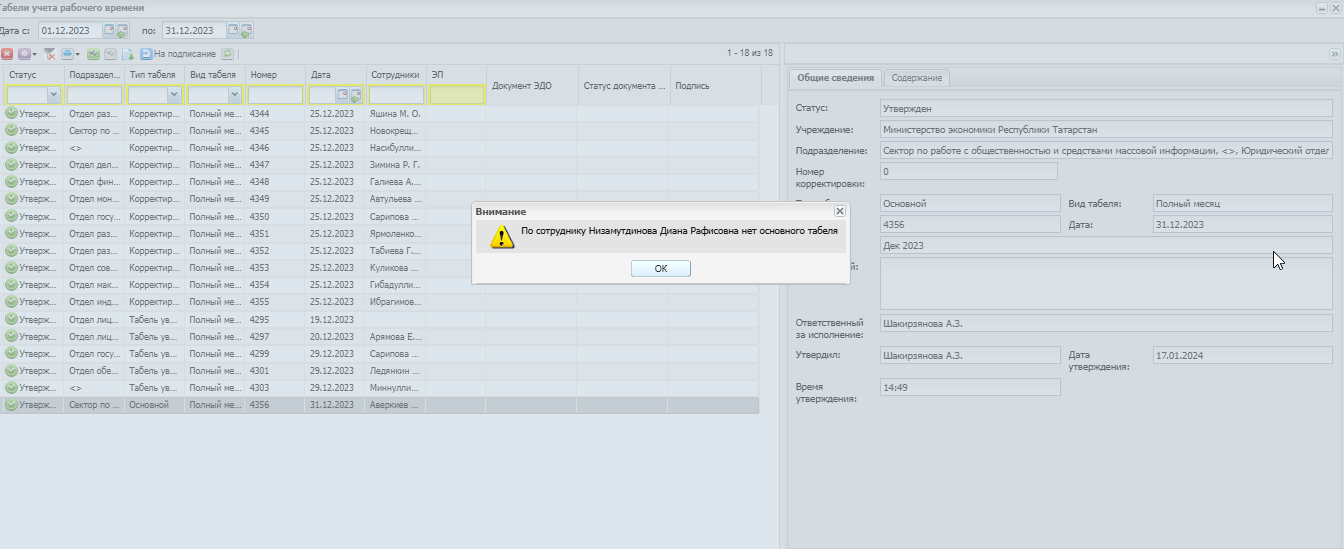Click the green status icon in row 4344
Screen dimensions: 1344x549
point(11,113)
